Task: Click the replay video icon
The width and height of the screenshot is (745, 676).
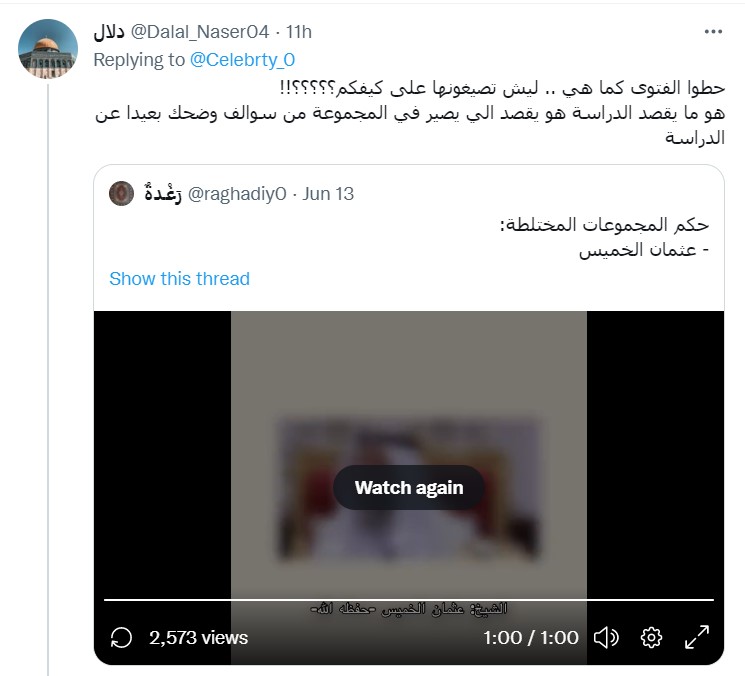Action: 121,637
